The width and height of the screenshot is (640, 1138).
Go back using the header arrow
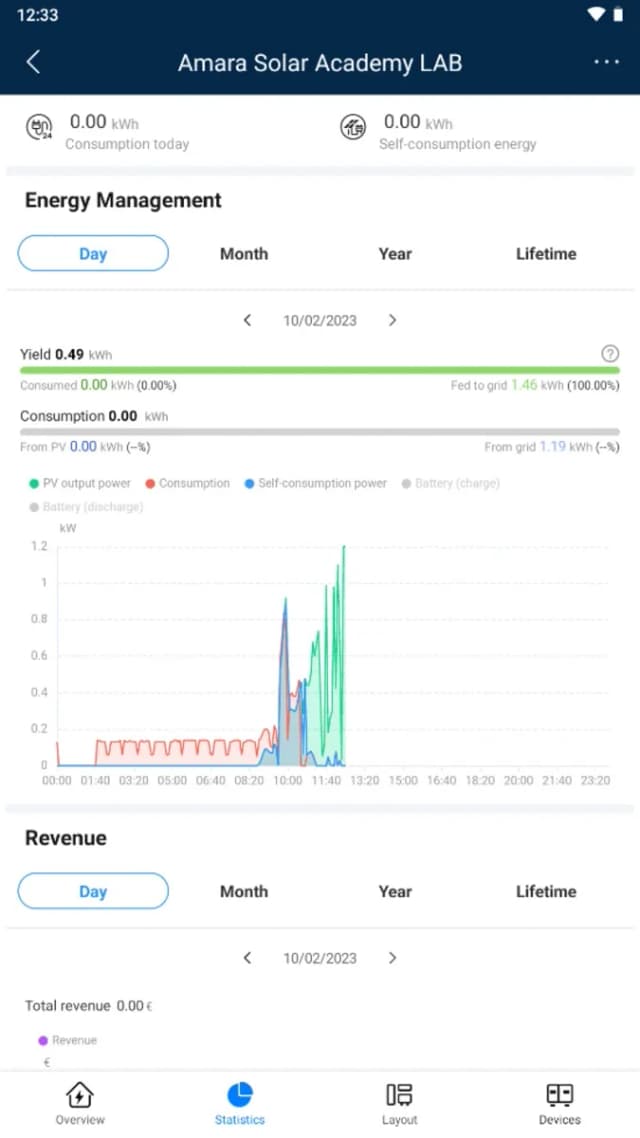click(33, 62)
